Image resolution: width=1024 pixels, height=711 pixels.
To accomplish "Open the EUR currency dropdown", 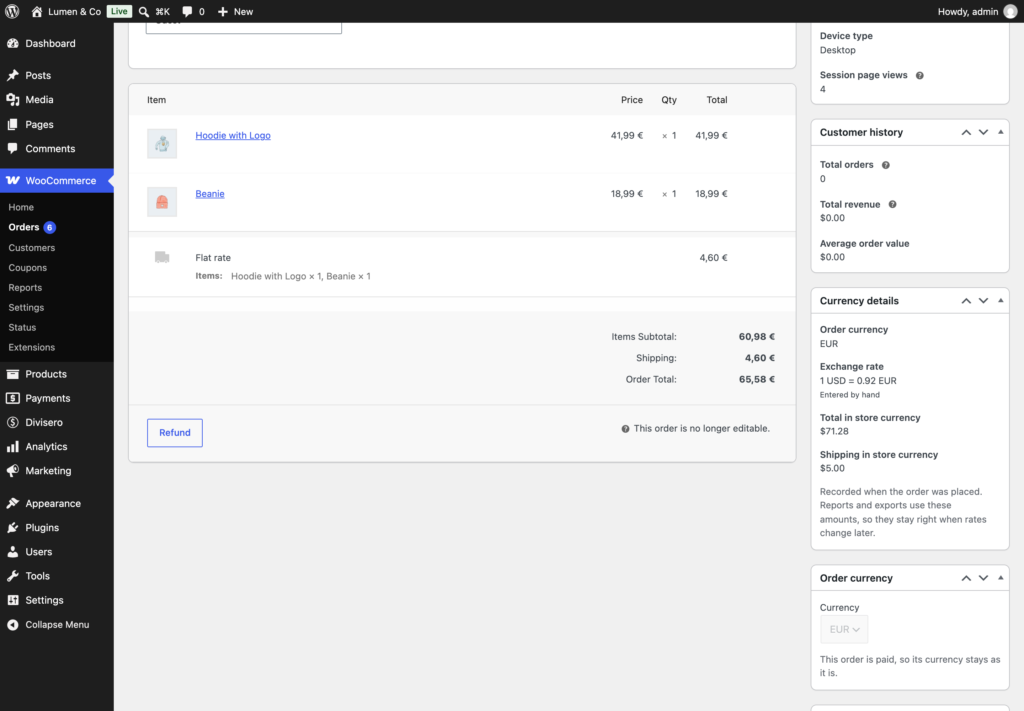I will click(x=844, y=629).
